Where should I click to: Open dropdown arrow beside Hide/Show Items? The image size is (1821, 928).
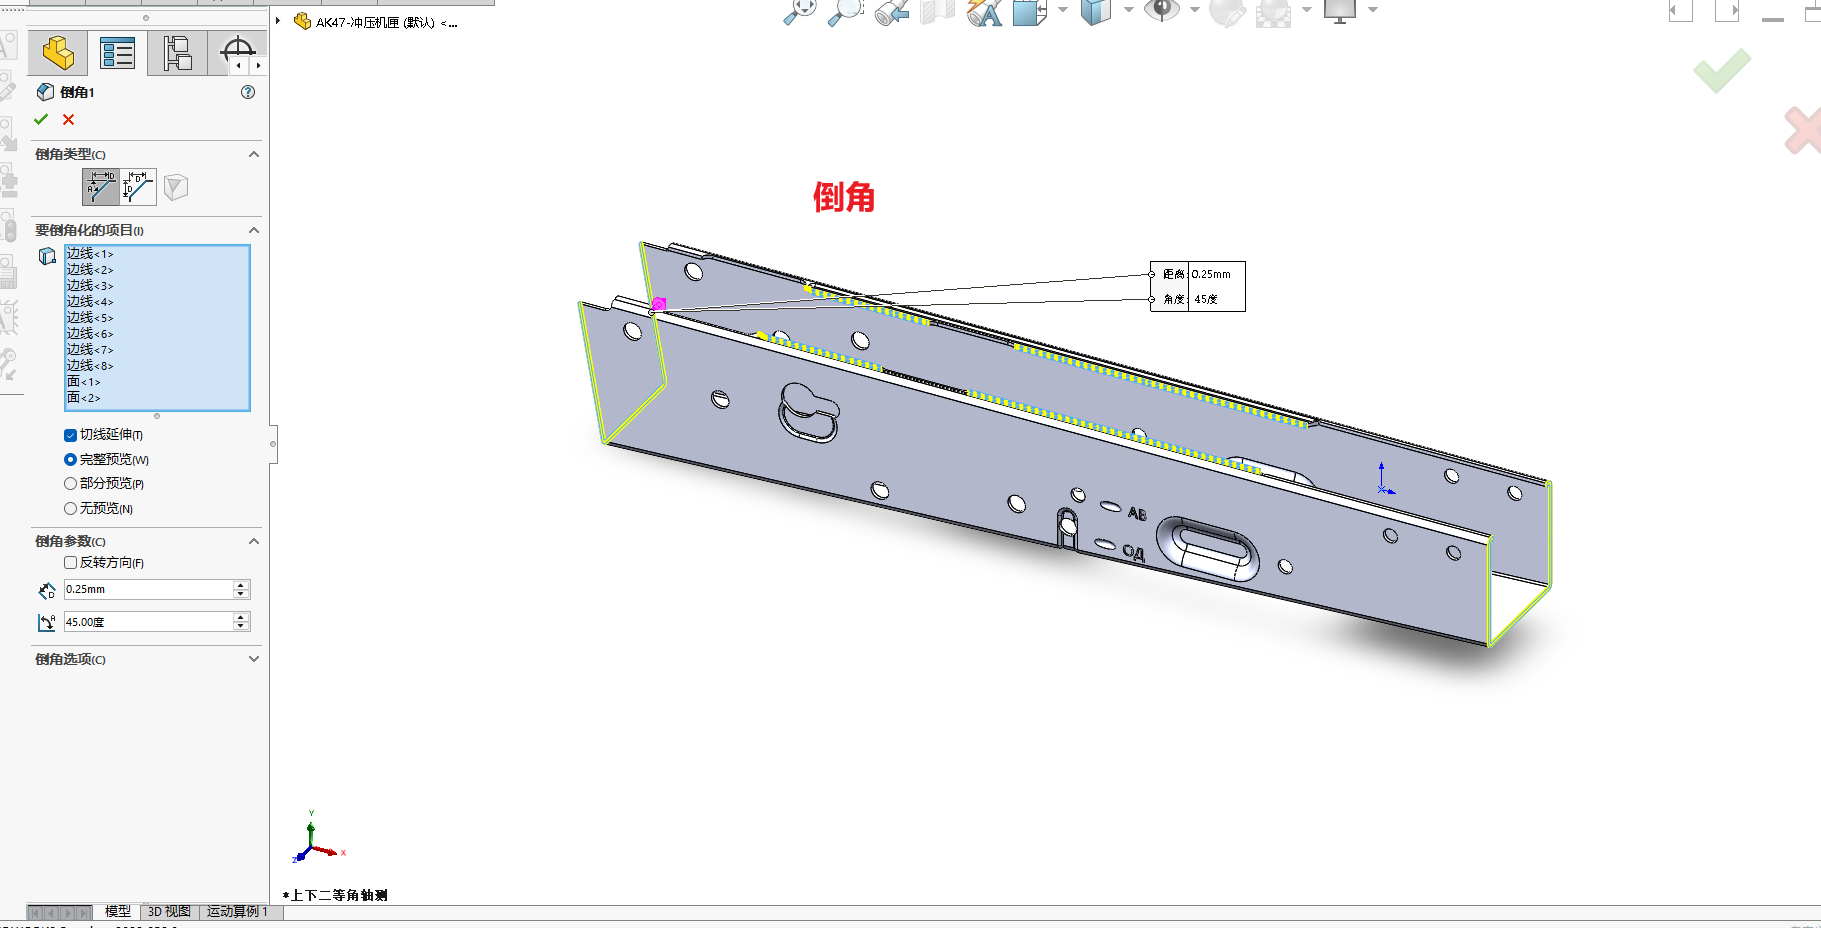click(x=1194, y=10)
